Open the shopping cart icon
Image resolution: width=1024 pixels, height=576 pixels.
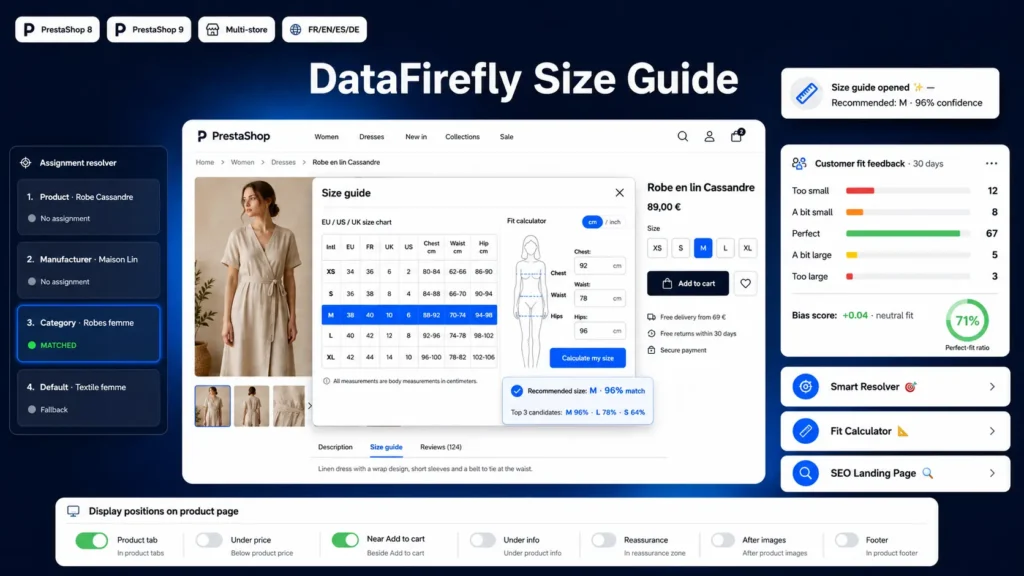(737, 136)
